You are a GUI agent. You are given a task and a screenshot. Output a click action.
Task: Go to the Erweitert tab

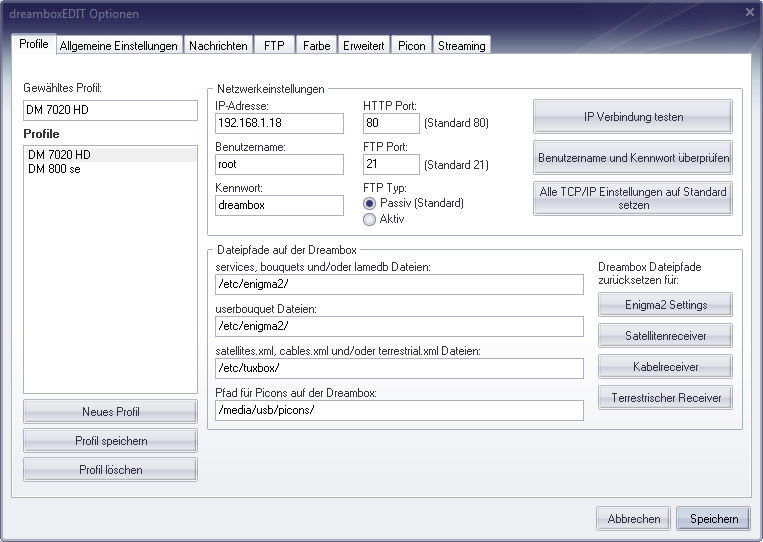click(x=363, y=46)
